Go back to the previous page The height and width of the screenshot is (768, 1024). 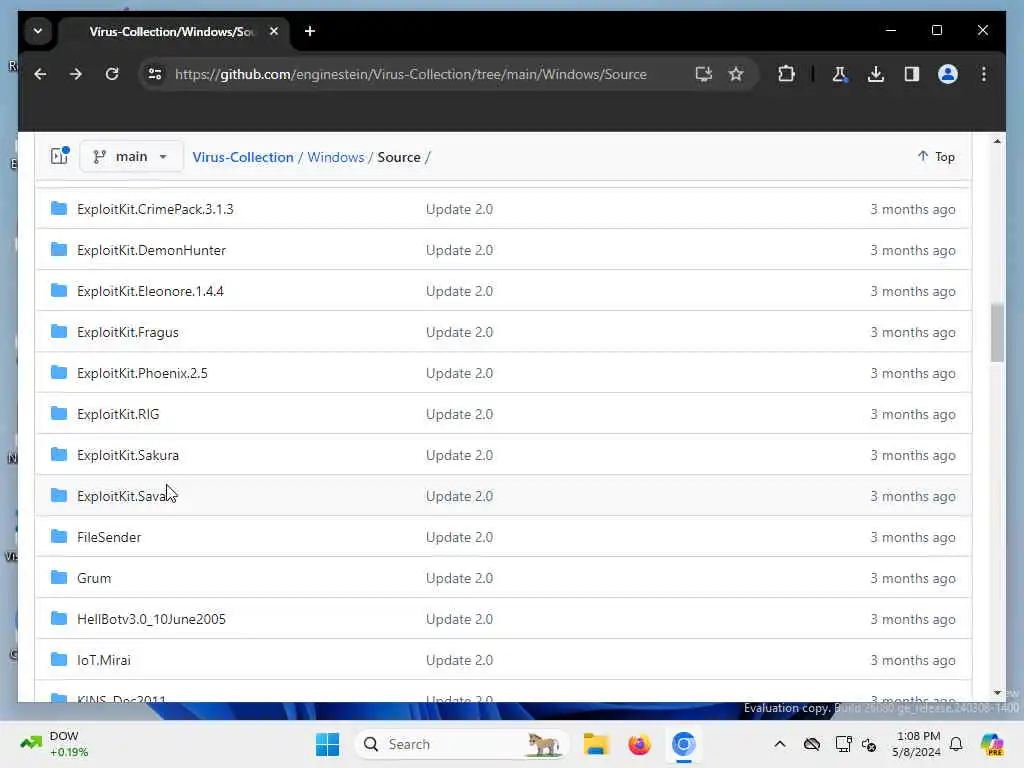pyautogui.click(x=40, y=74)
